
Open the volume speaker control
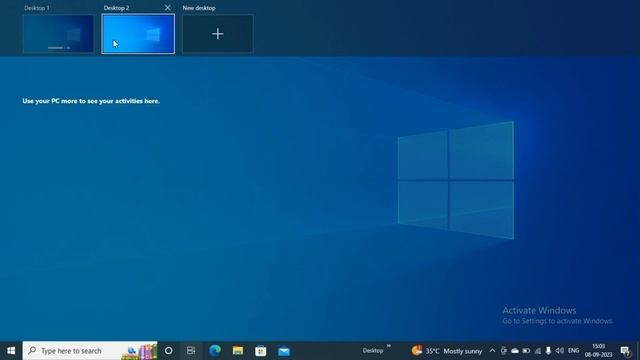click(x=560, y=351)
